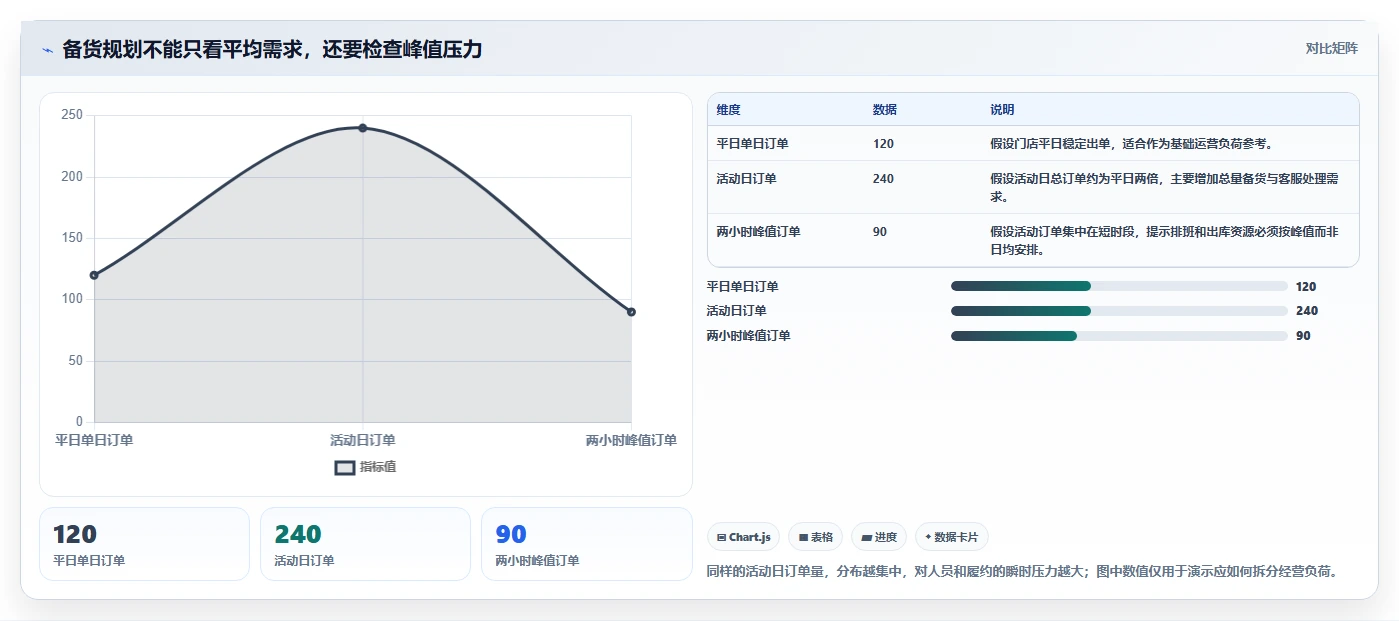Click the 对比矩阵 label in header

1331,48
